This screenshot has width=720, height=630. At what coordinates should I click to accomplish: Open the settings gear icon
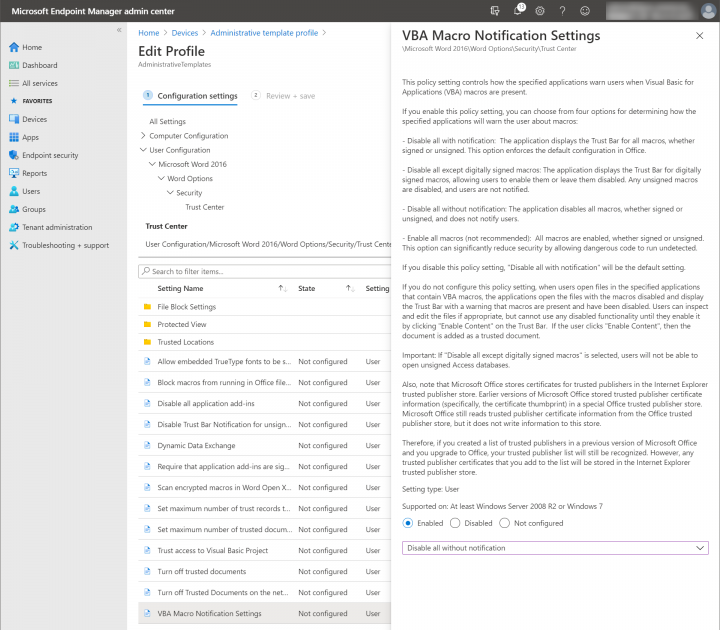(x=540, y=11)
